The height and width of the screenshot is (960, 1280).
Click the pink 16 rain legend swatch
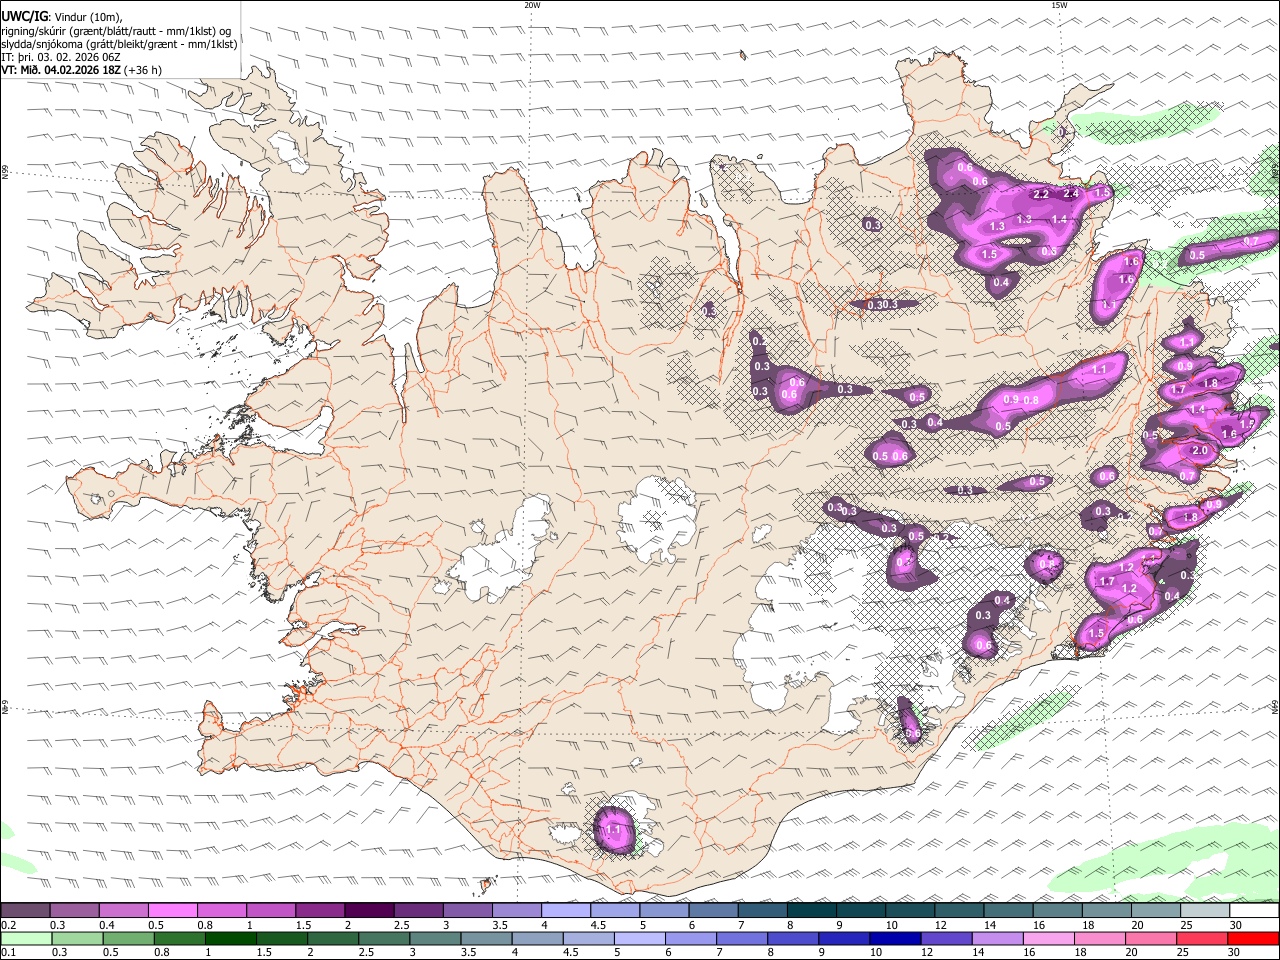tap(1047, 939)
